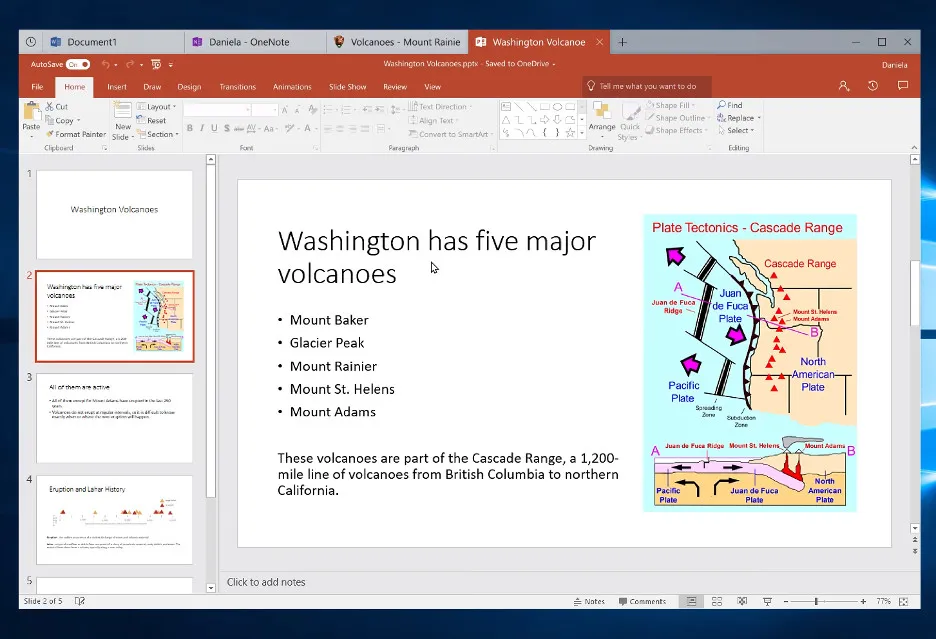Screen dimensions: 936x639
Task: Click the Undo arrow icon
Action: coord(106,64)
